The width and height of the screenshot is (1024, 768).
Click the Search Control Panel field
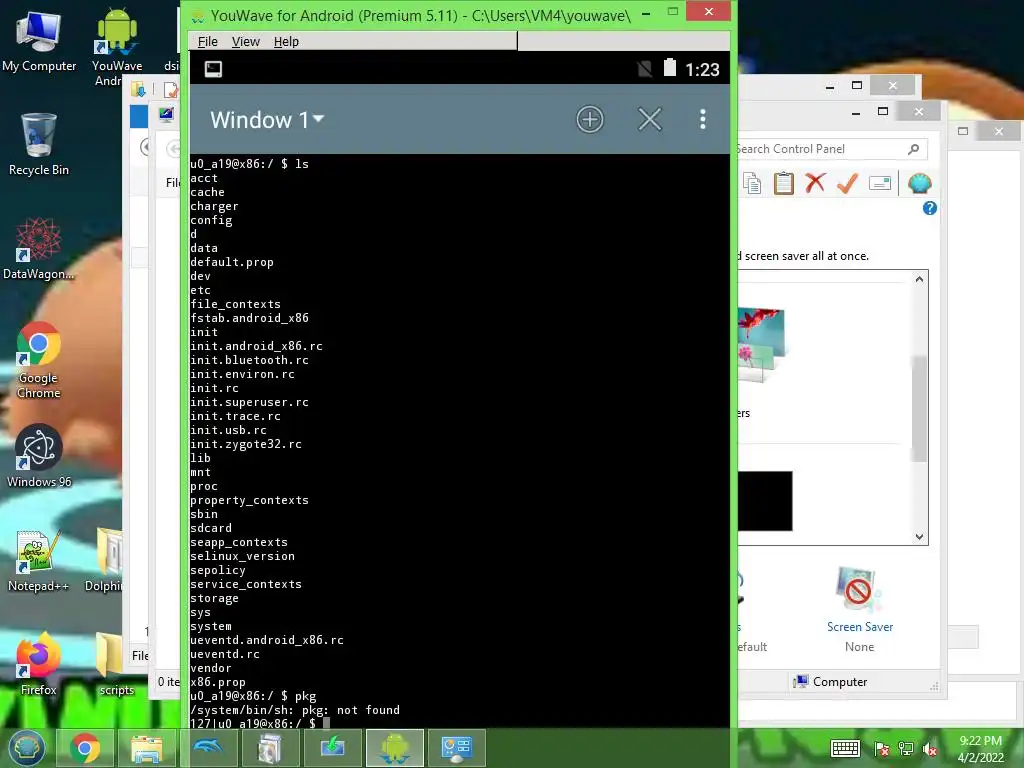[x=828, y=149]
